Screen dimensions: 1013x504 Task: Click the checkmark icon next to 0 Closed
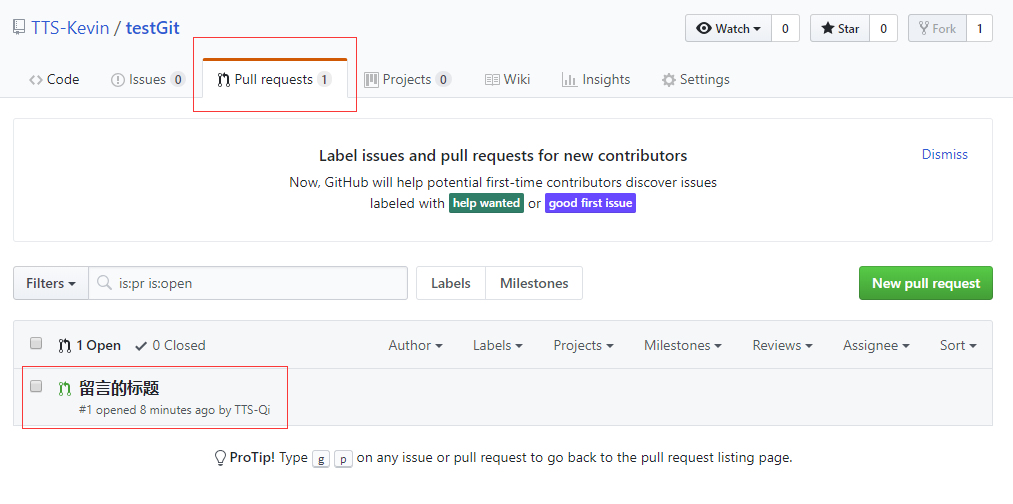[141, 346]
